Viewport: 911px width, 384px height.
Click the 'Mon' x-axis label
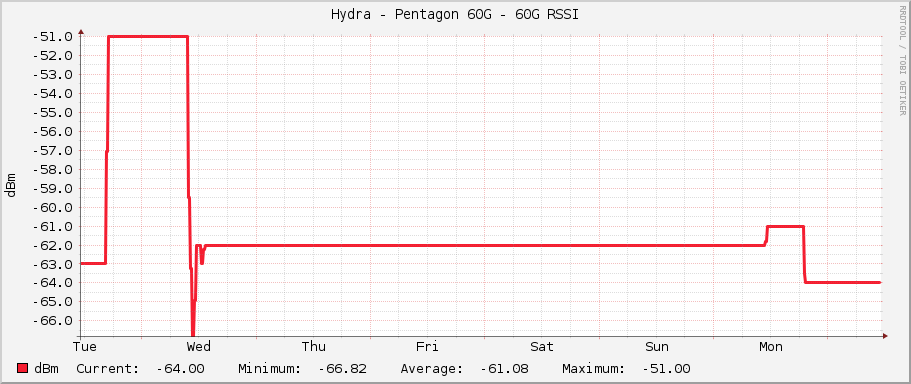pyautogui.click(x=771, y=347)
